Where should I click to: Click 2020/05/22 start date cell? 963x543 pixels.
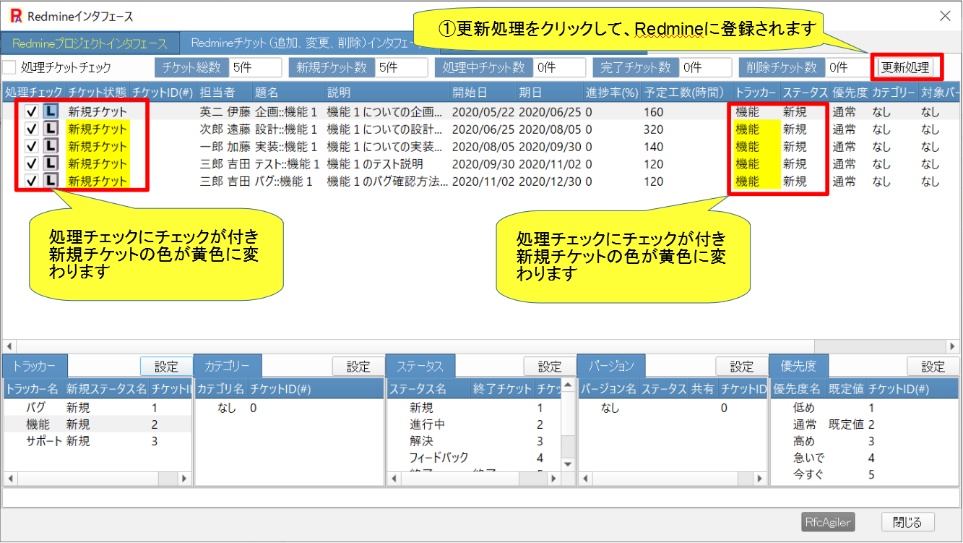coord(484,112)
